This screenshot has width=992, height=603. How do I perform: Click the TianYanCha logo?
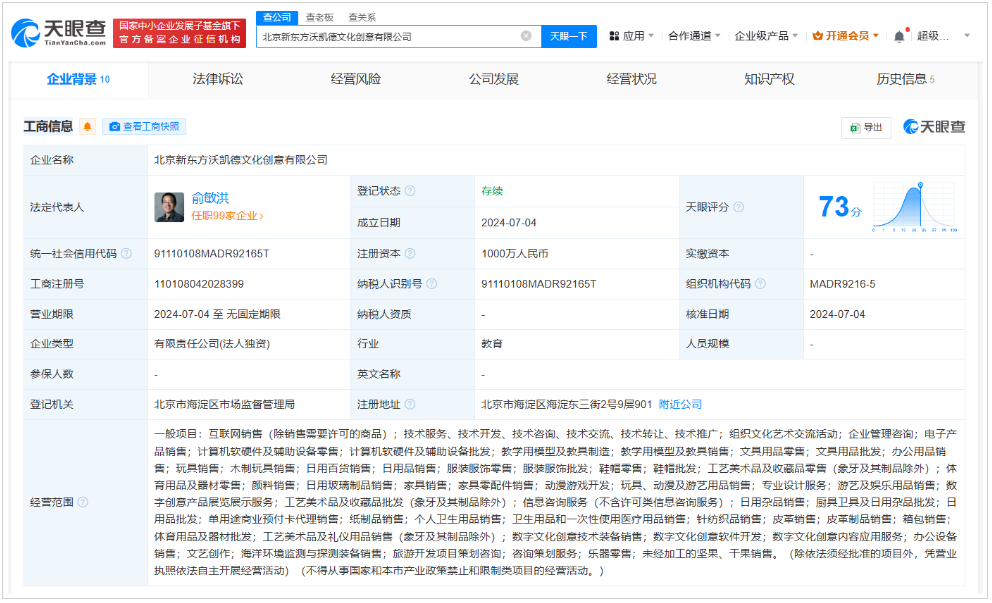click(x=59, y=32)
